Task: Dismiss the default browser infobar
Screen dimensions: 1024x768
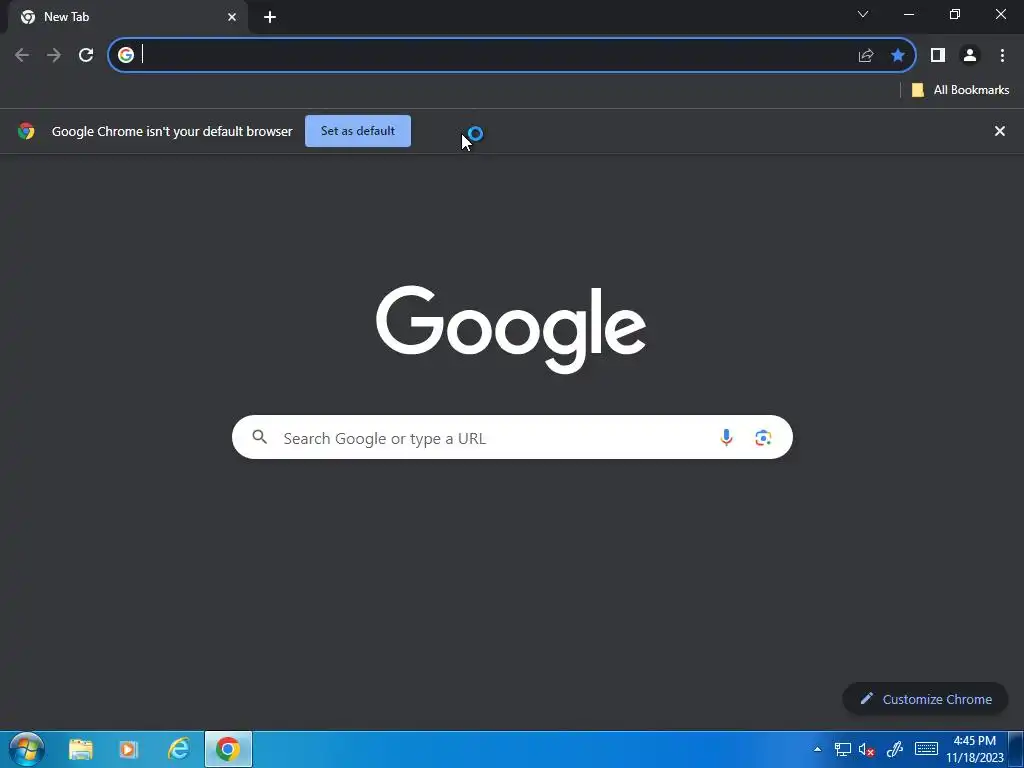Action: 999,131
